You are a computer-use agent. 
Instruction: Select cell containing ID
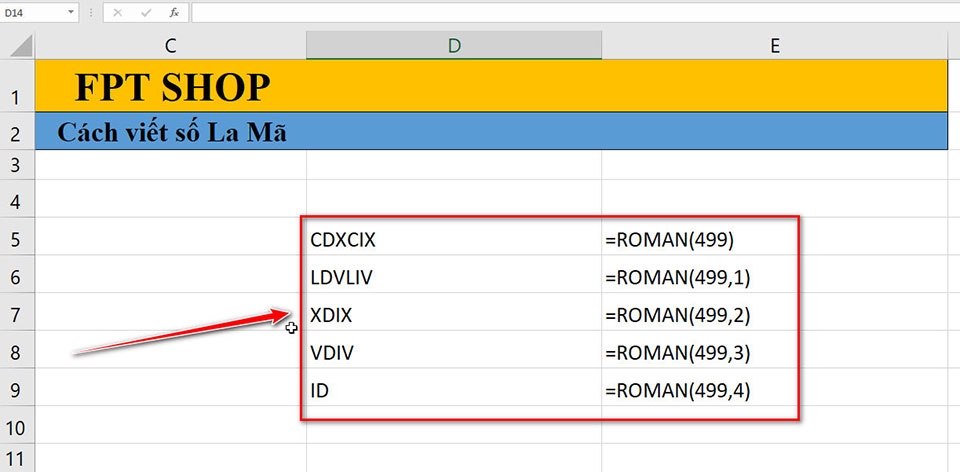coord(454,387)
